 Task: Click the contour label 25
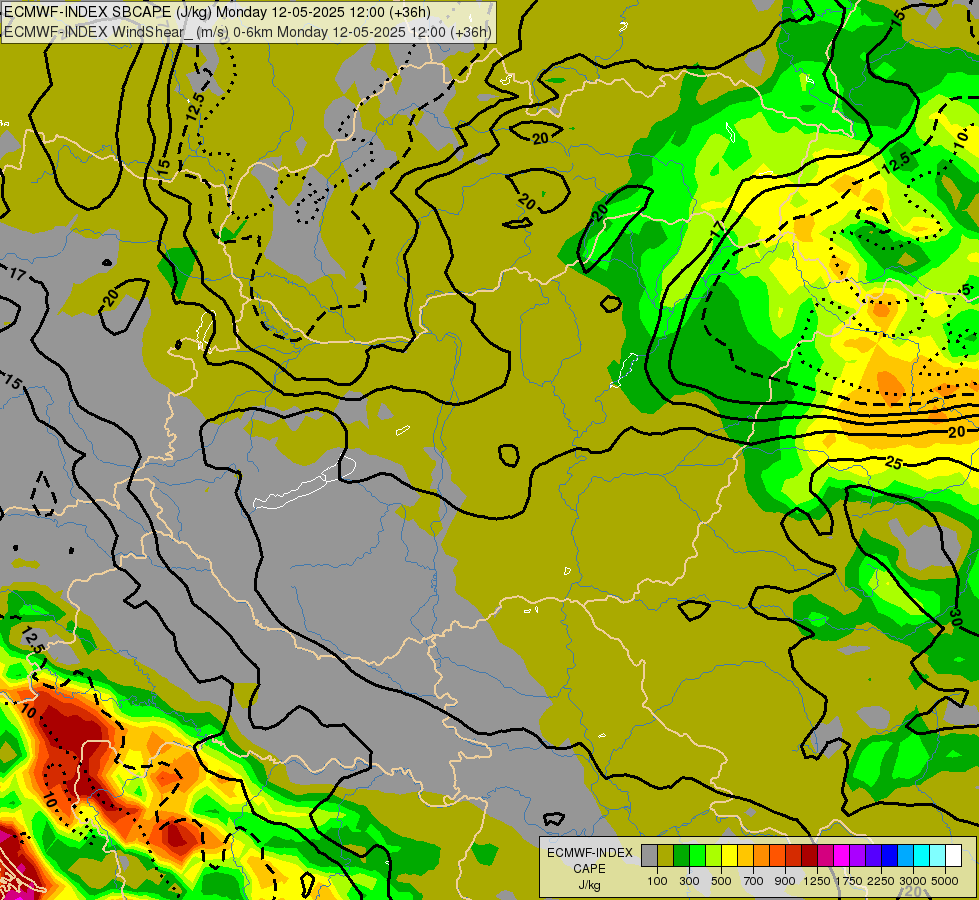coord(894,463)
